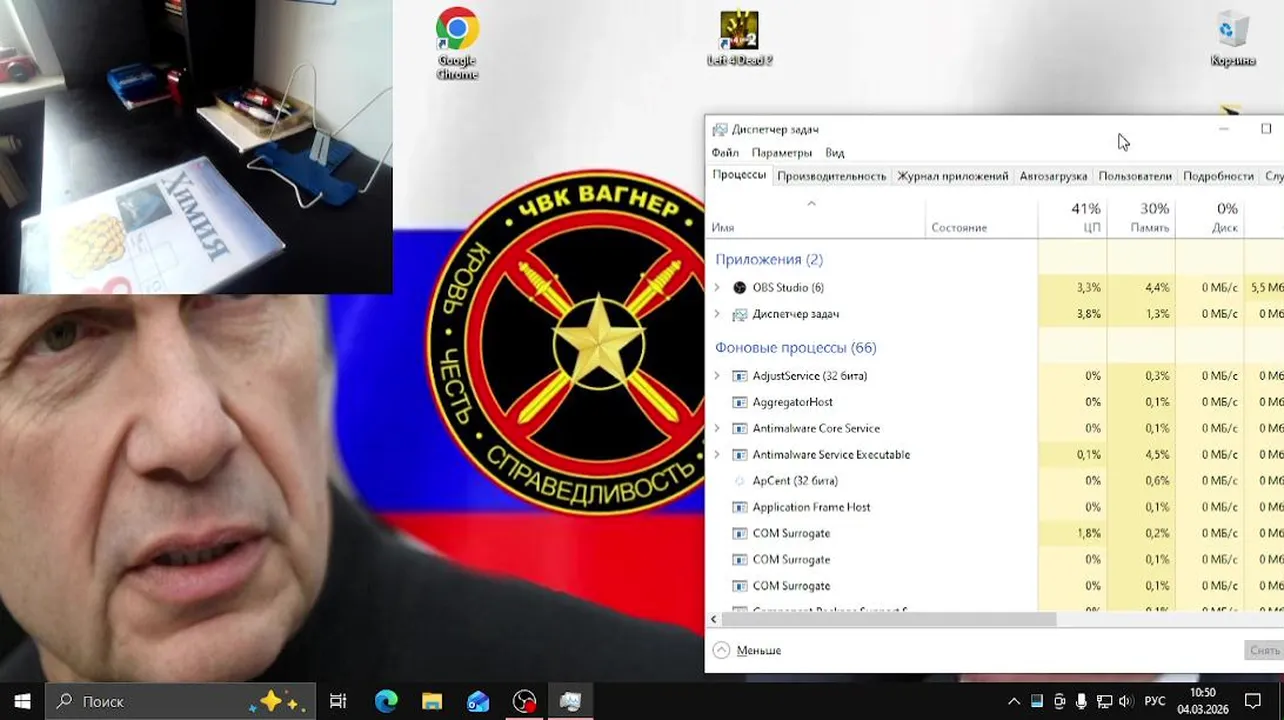Select the COM Surrogate row with 1,8% CPU
The height and width of the screenshot is (720, 1284).
995,533
